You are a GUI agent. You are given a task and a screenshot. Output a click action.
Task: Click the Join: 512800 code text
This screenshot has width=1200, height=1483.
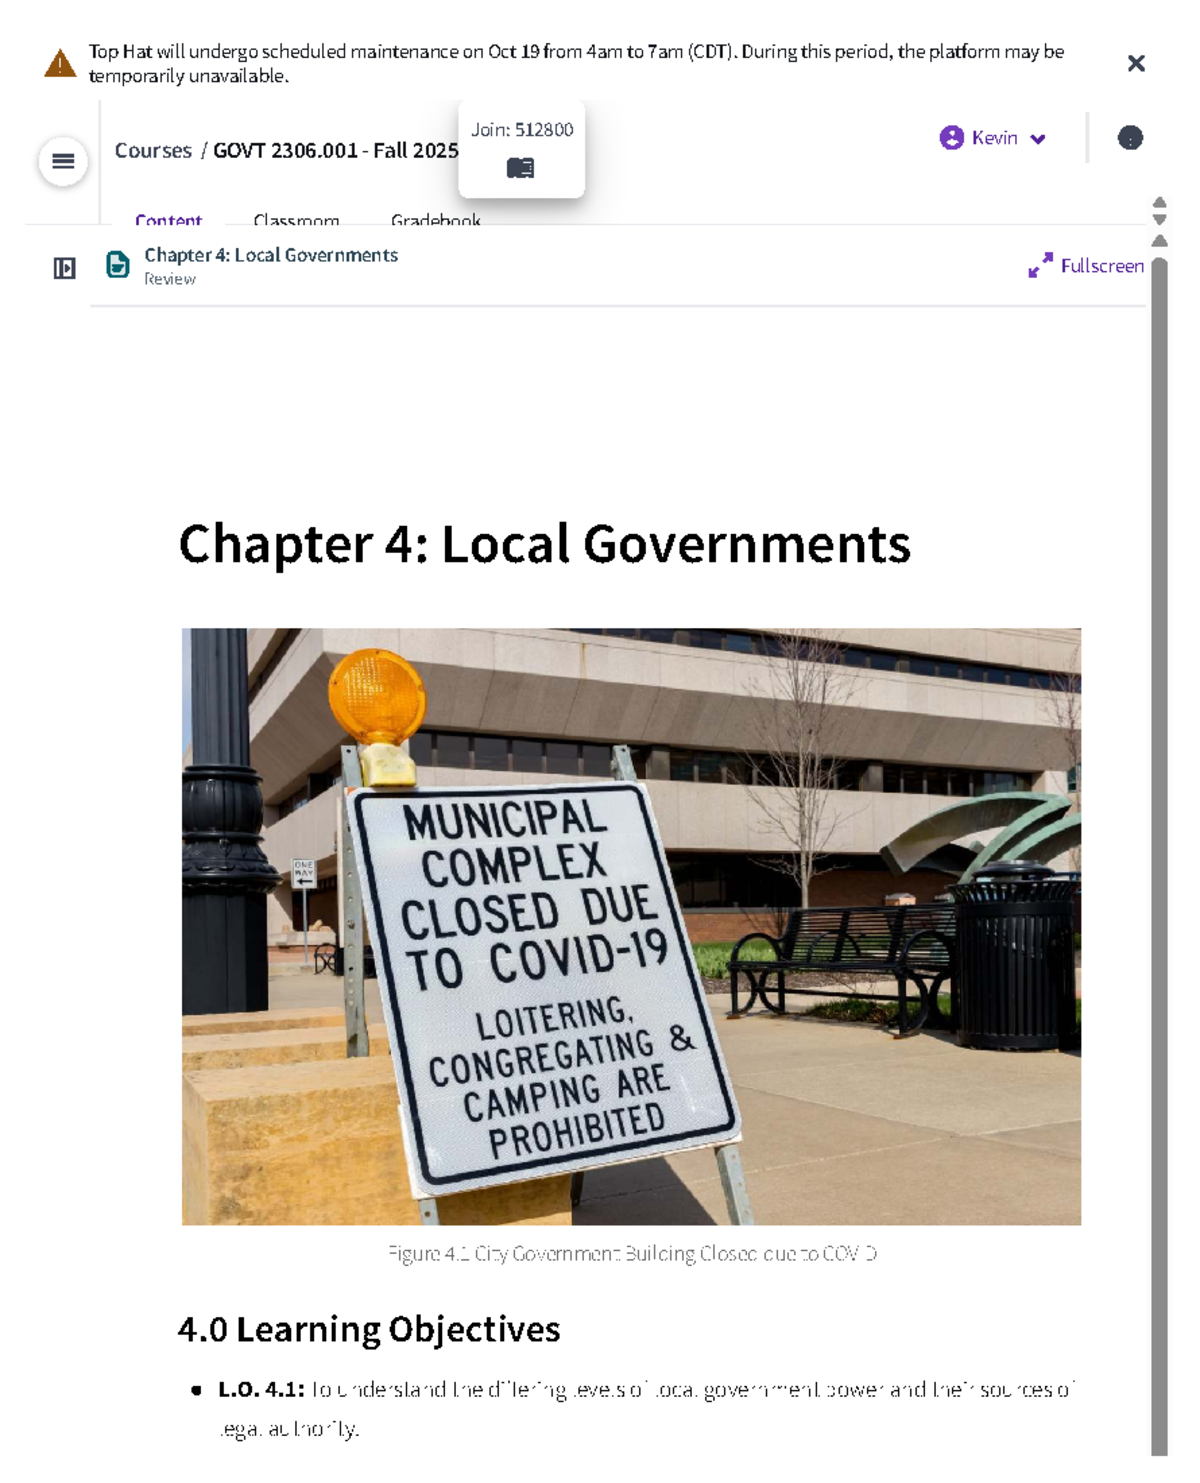tap(522, 130)
